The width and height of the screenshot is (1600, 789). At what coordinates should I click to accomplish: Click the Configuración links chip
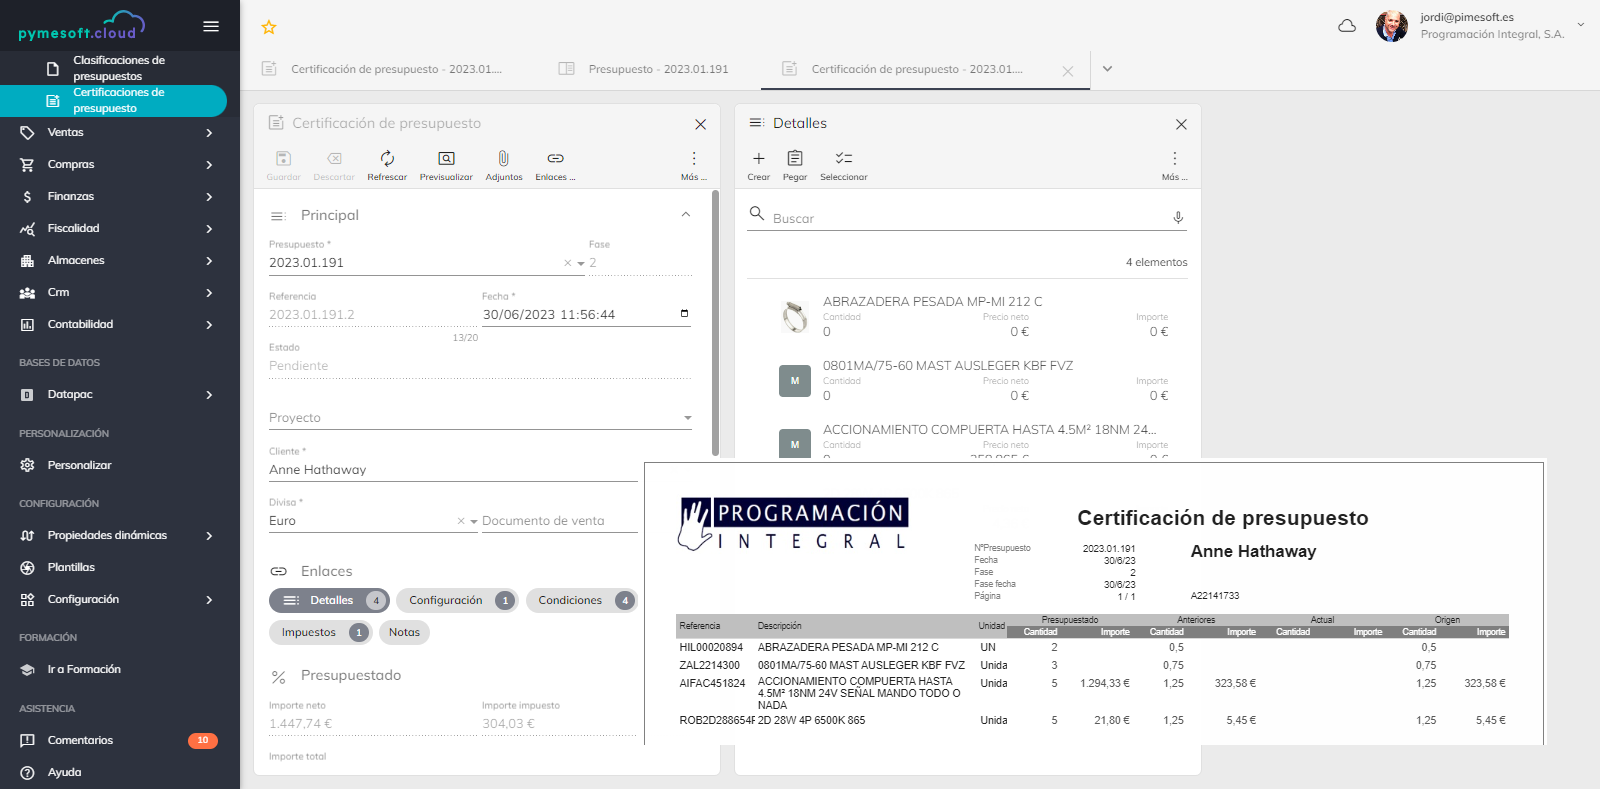coord(456,601)
